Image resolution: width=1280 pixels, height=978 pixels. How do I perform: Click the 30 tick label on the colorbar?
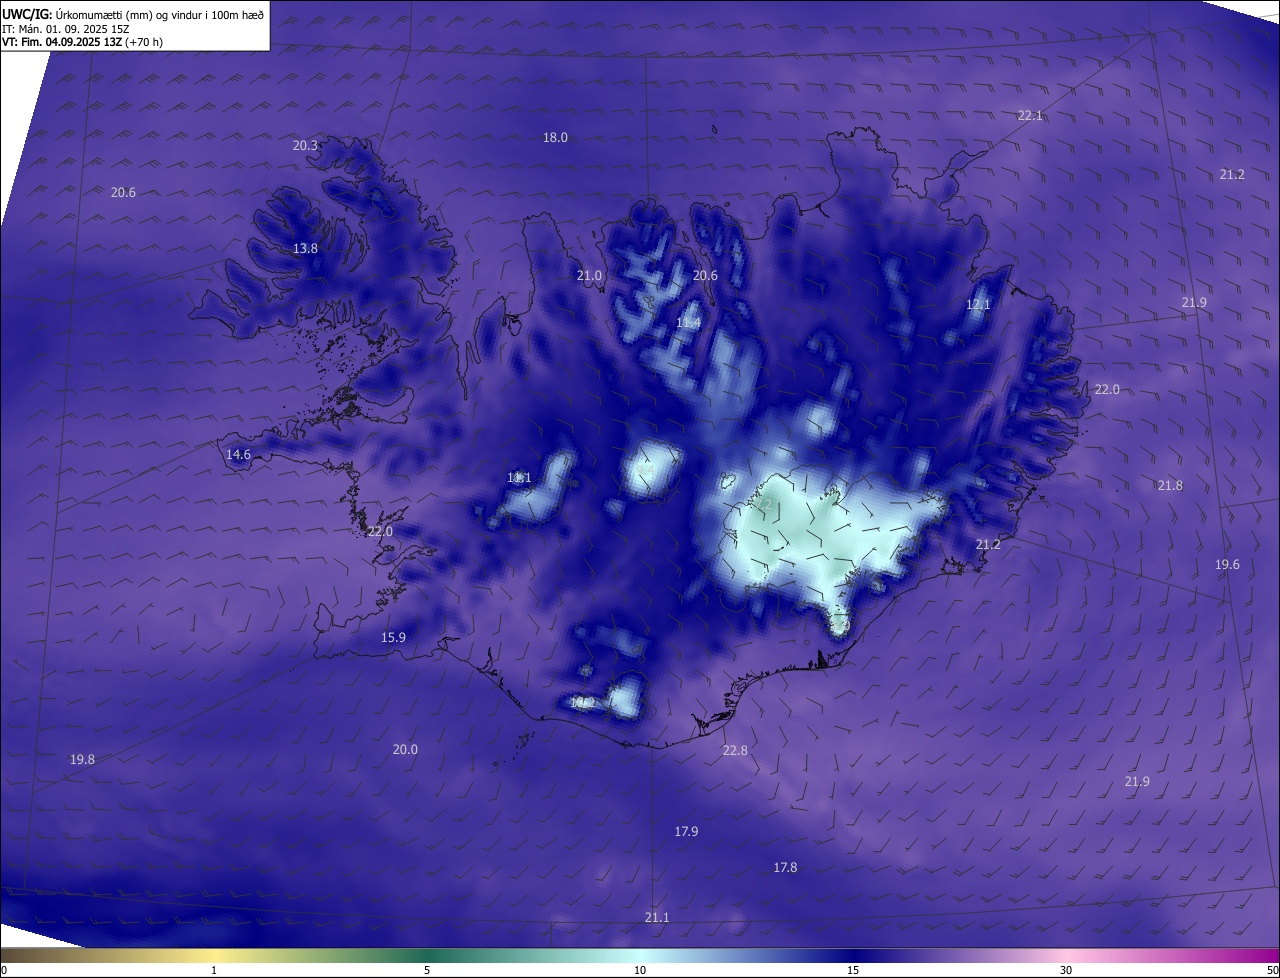[x=1066, y=971]
